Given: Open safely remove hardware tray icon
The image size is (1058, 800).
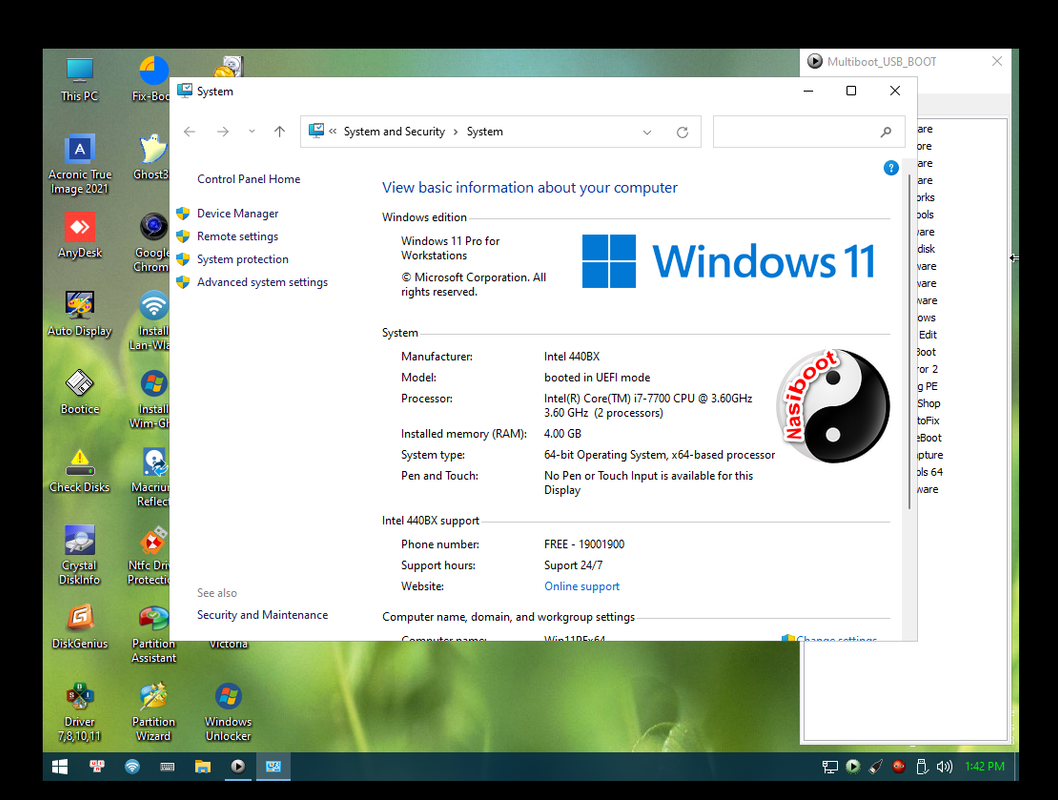Looking at the screenshot, I should tap(922, 766).
